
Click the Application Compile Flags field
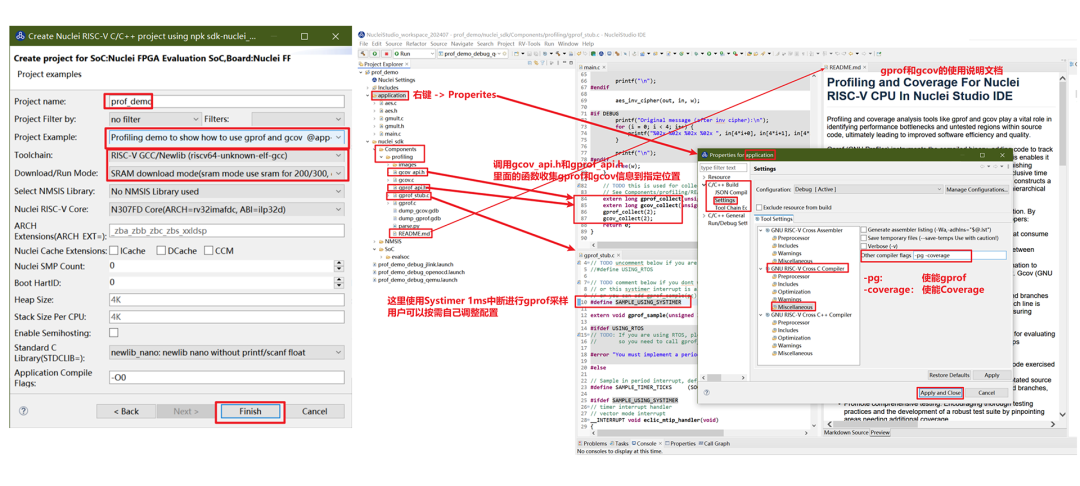(226, 377)
